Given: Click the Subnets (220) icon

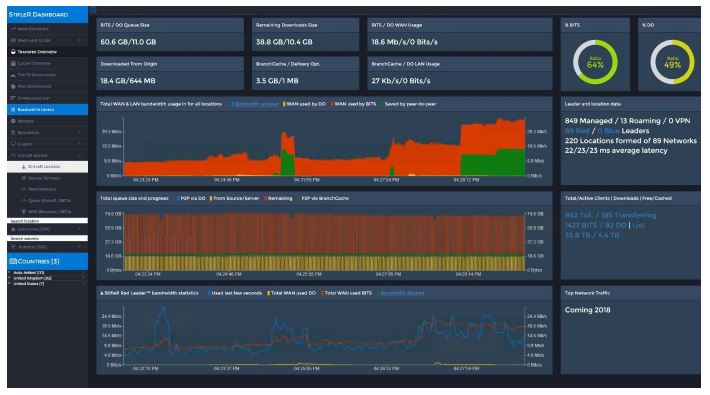Looking at the screenshot, I should (13, 247).
